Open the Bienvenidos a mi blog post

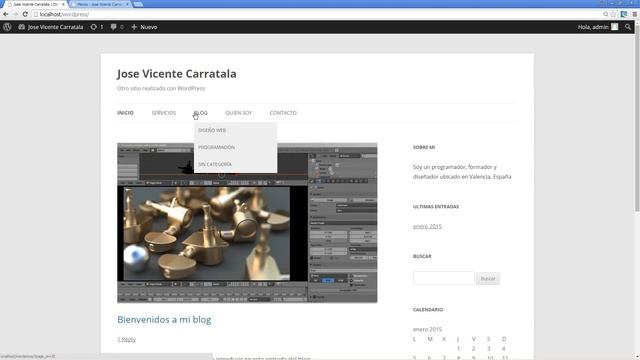click(164, 320)
